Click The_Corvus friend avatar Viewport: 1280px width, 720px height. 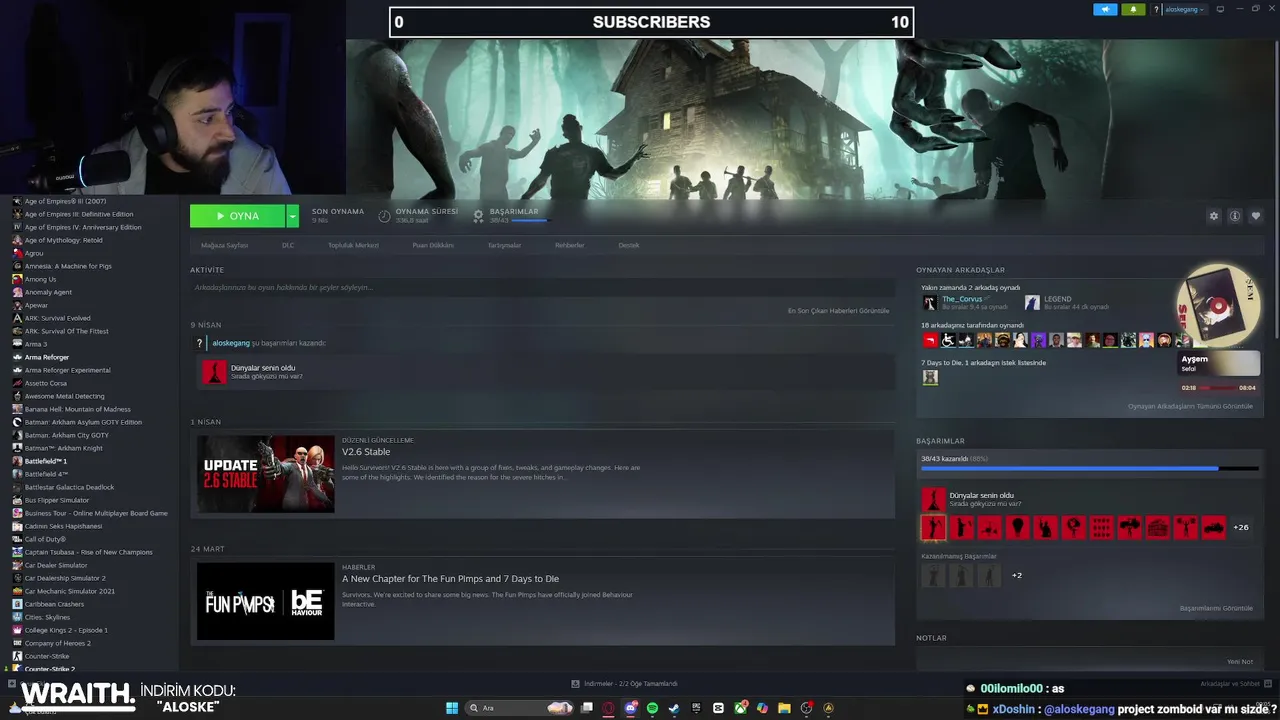(930, 302)
